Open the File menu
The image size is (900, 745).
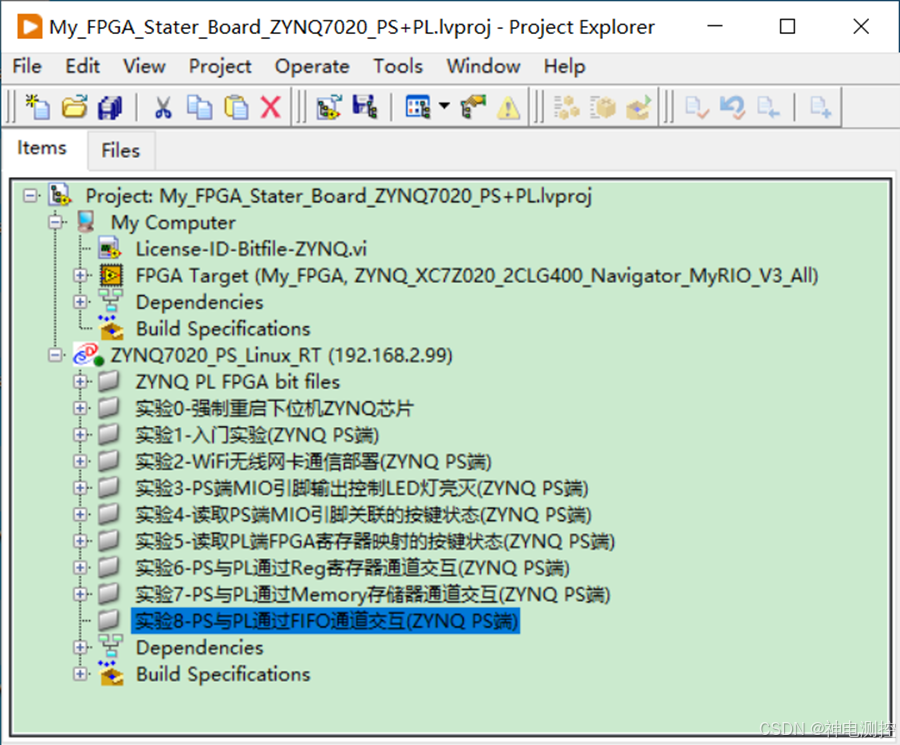[x=27, y=67]
